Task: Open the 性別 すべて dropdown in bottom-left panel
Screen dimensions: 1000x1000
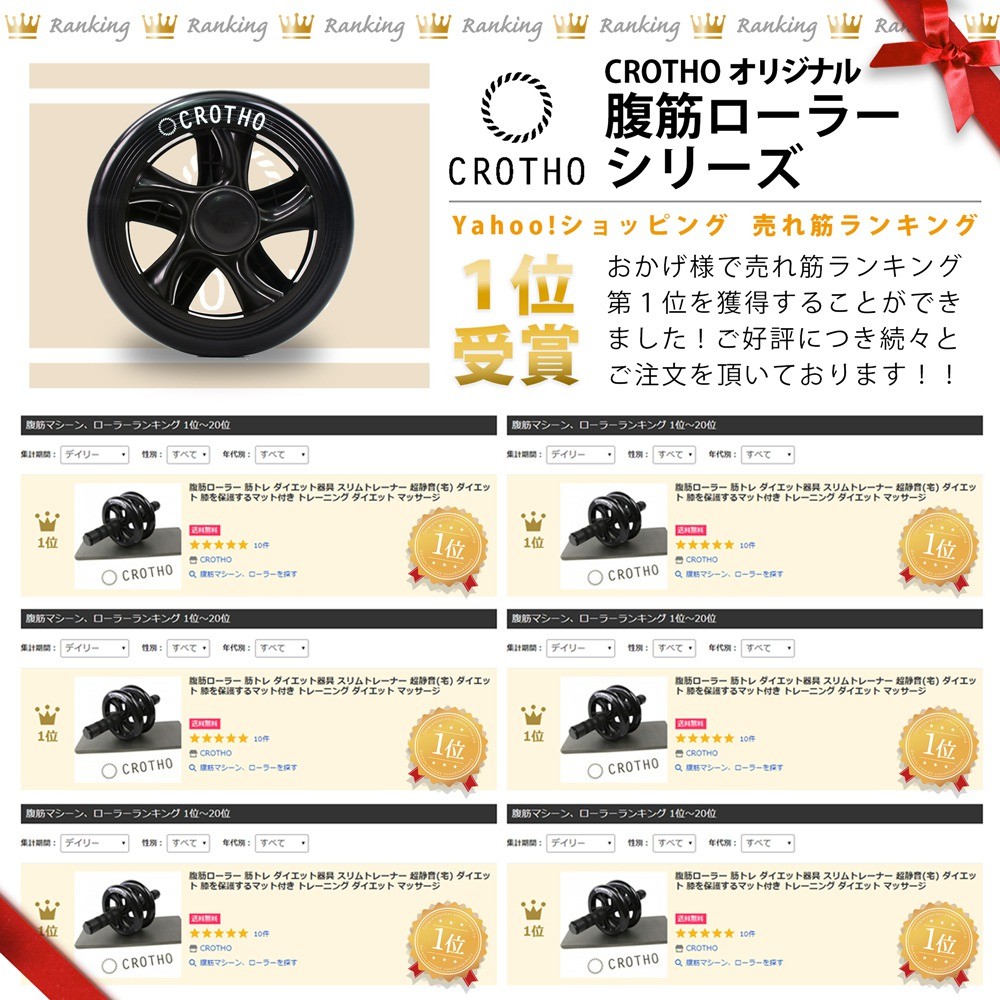Action: (x=188, y=843)
